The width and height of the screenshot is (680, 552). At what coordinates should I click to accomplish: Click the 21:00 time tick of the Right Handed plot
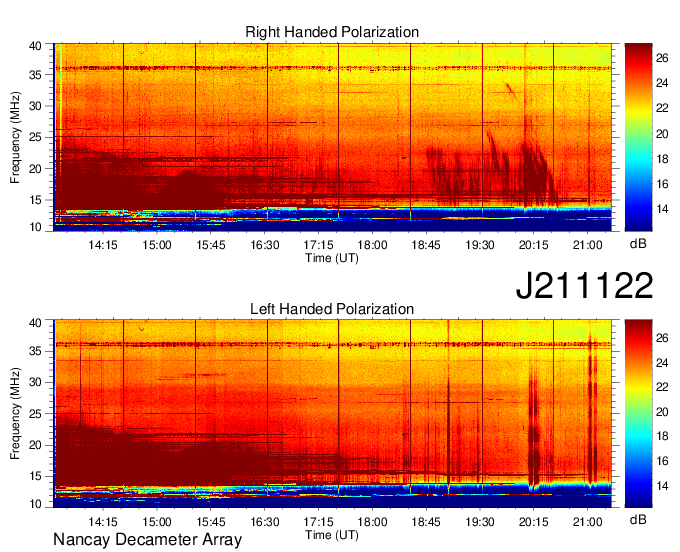[x=588, y=245]
